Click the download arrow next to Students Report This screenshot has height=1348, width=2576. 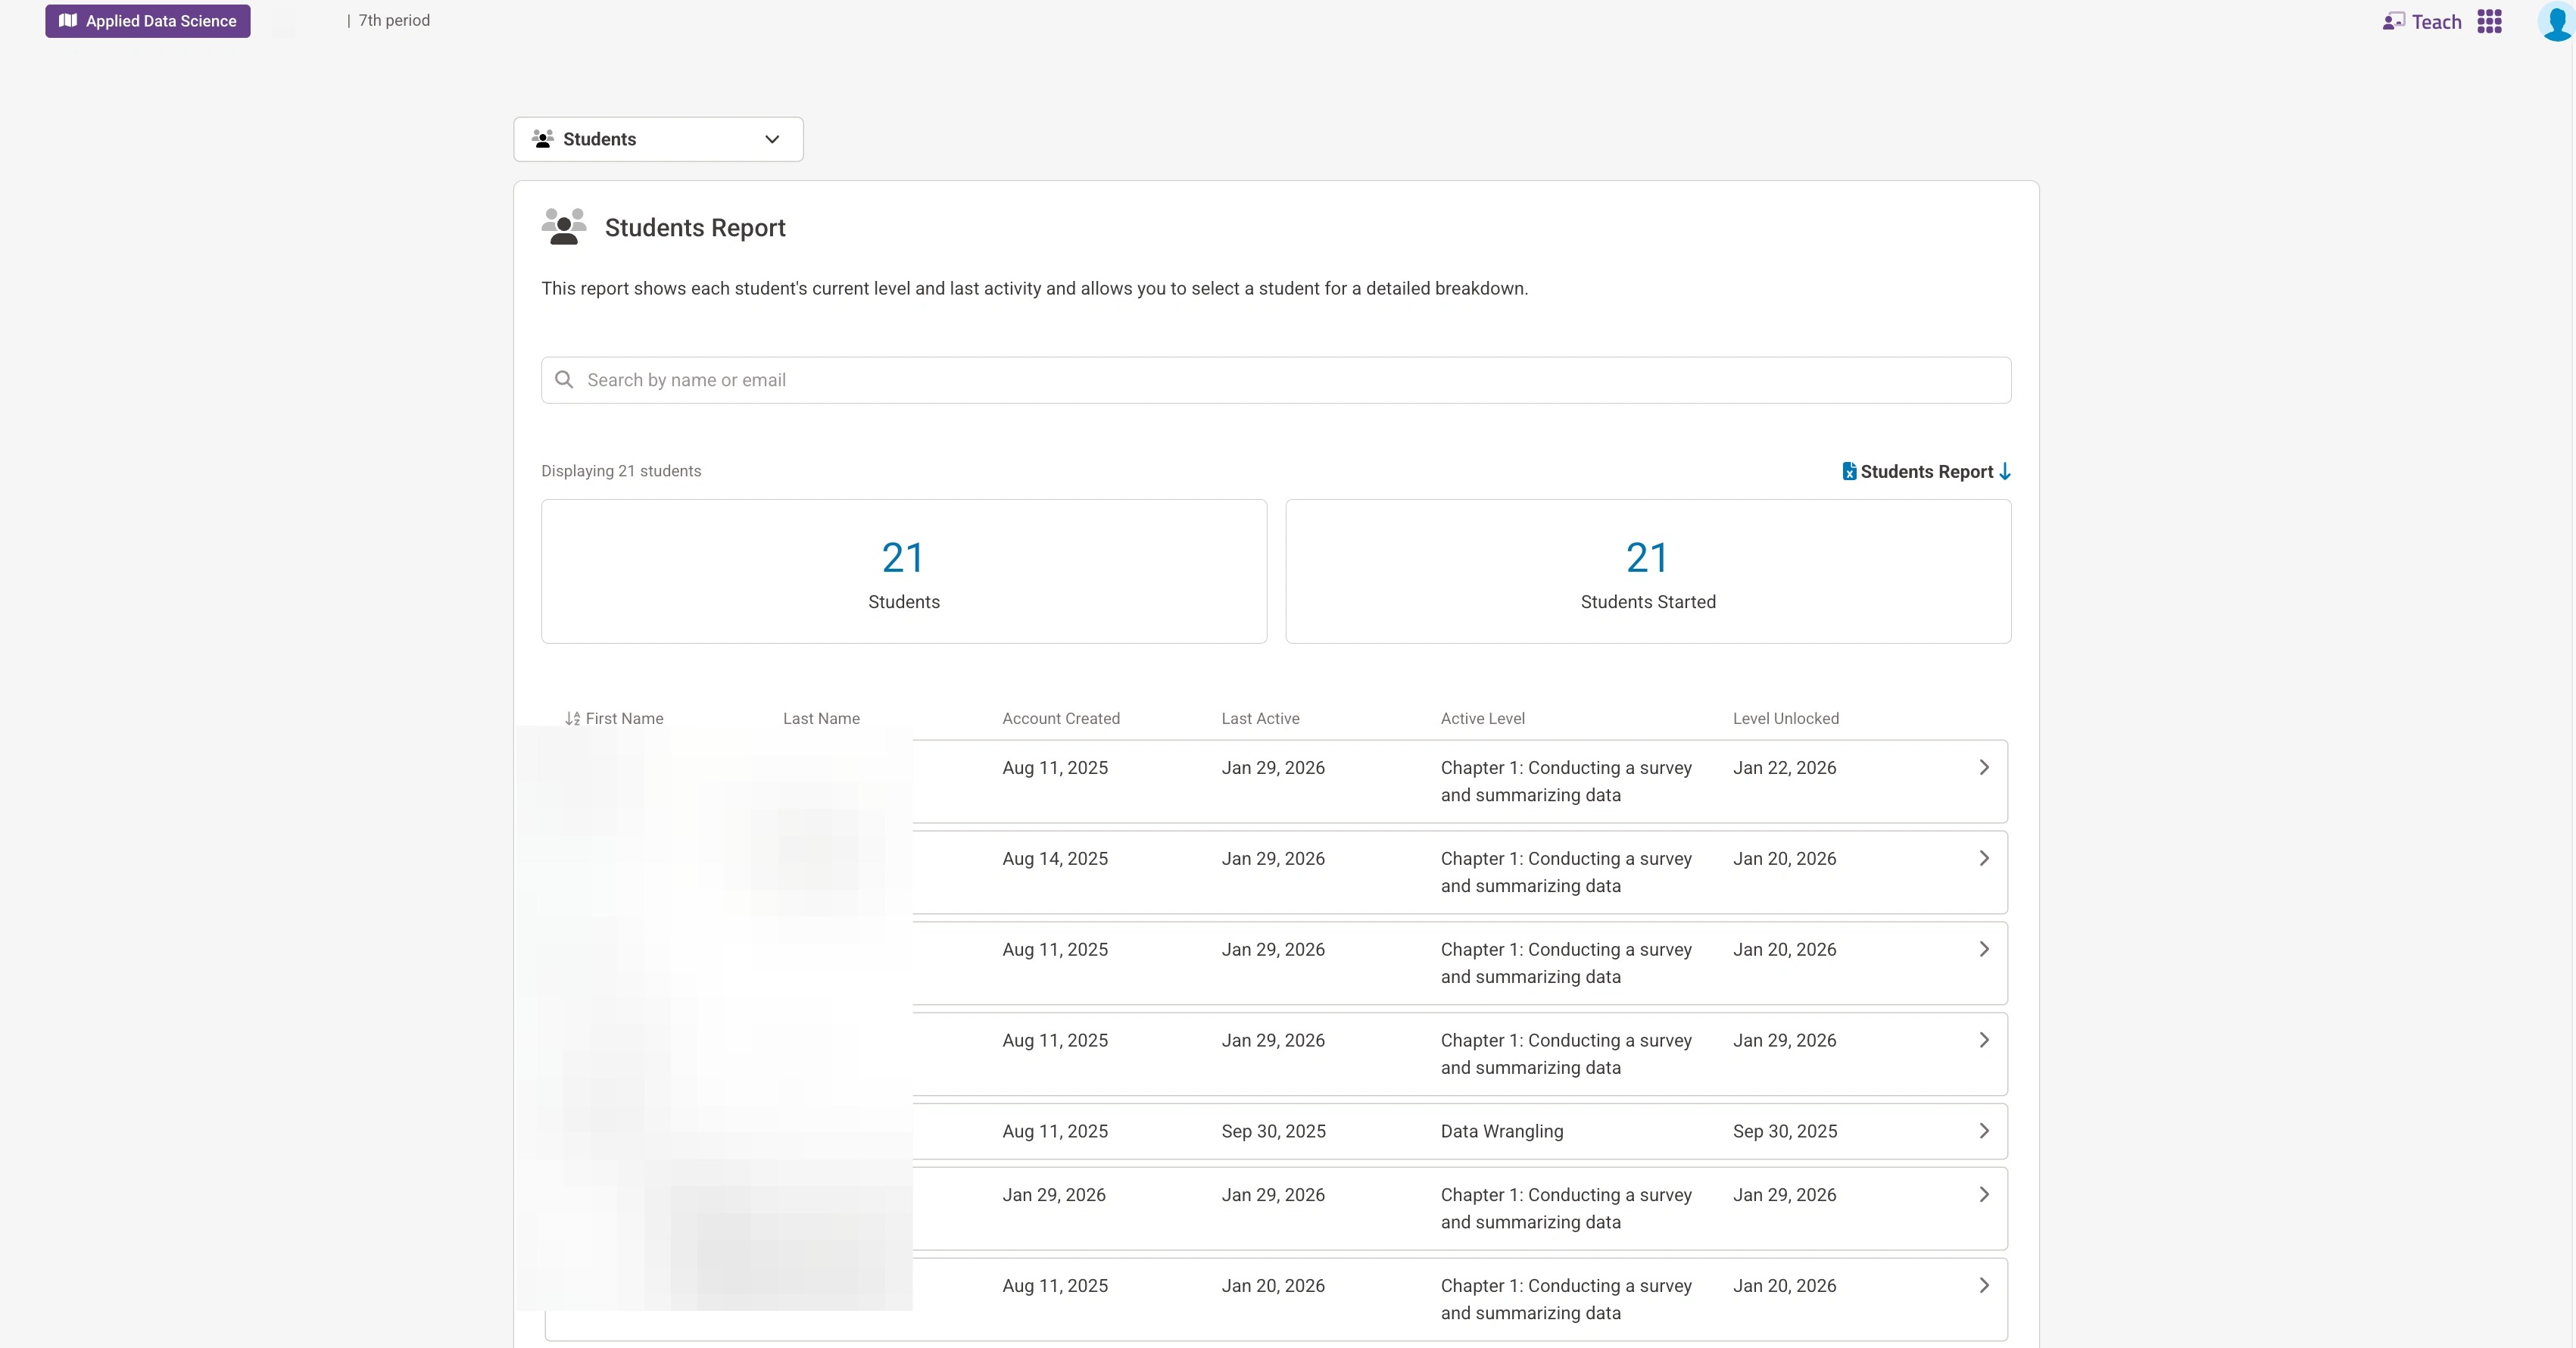[x=2004, y=472]
